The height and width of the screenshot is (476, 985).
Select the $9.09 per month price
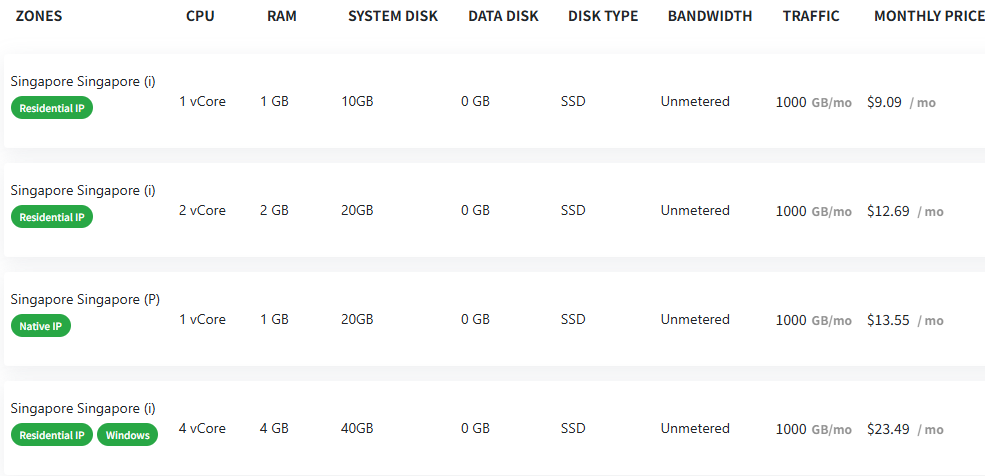tap(885, 102)
